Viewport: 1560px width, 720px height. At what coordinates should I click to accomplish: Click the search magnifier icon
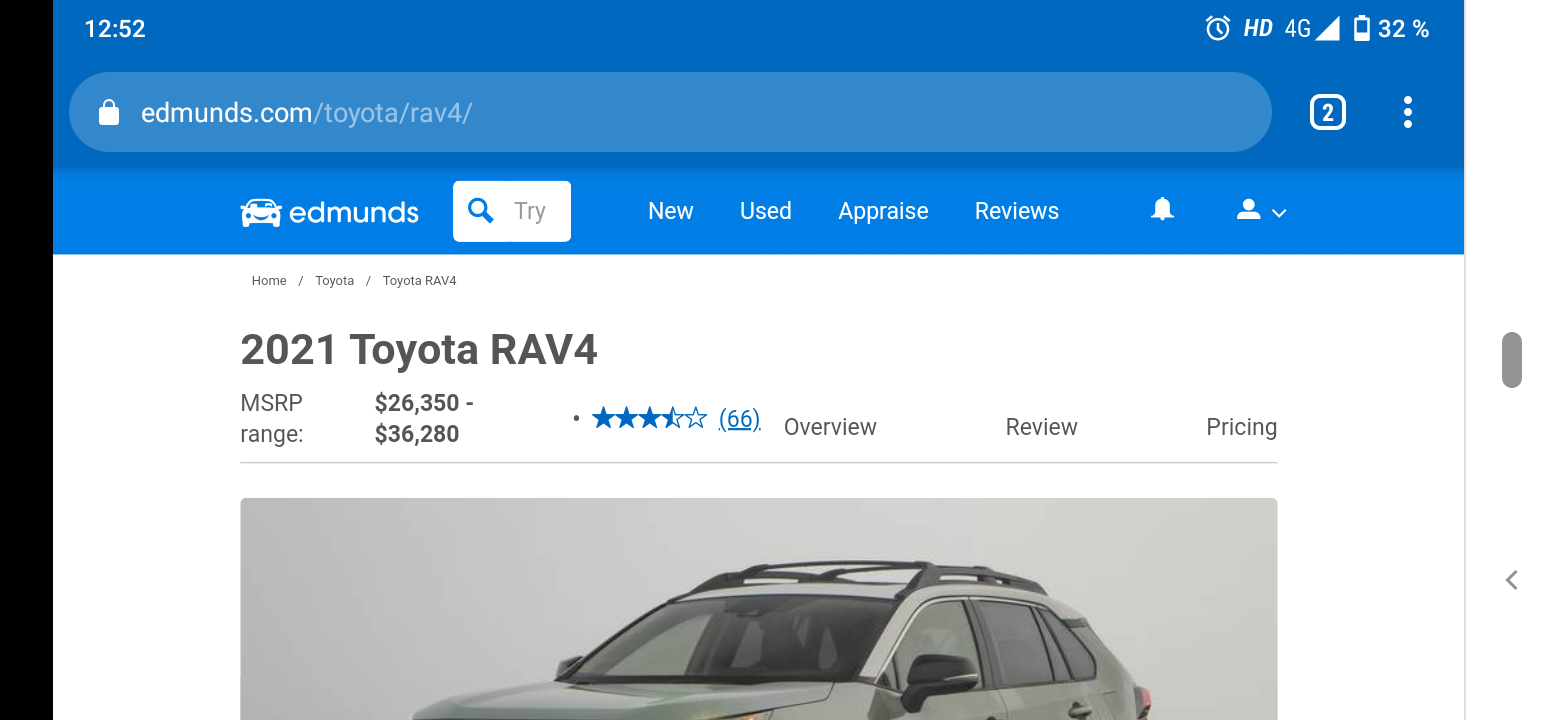(481, 211)
